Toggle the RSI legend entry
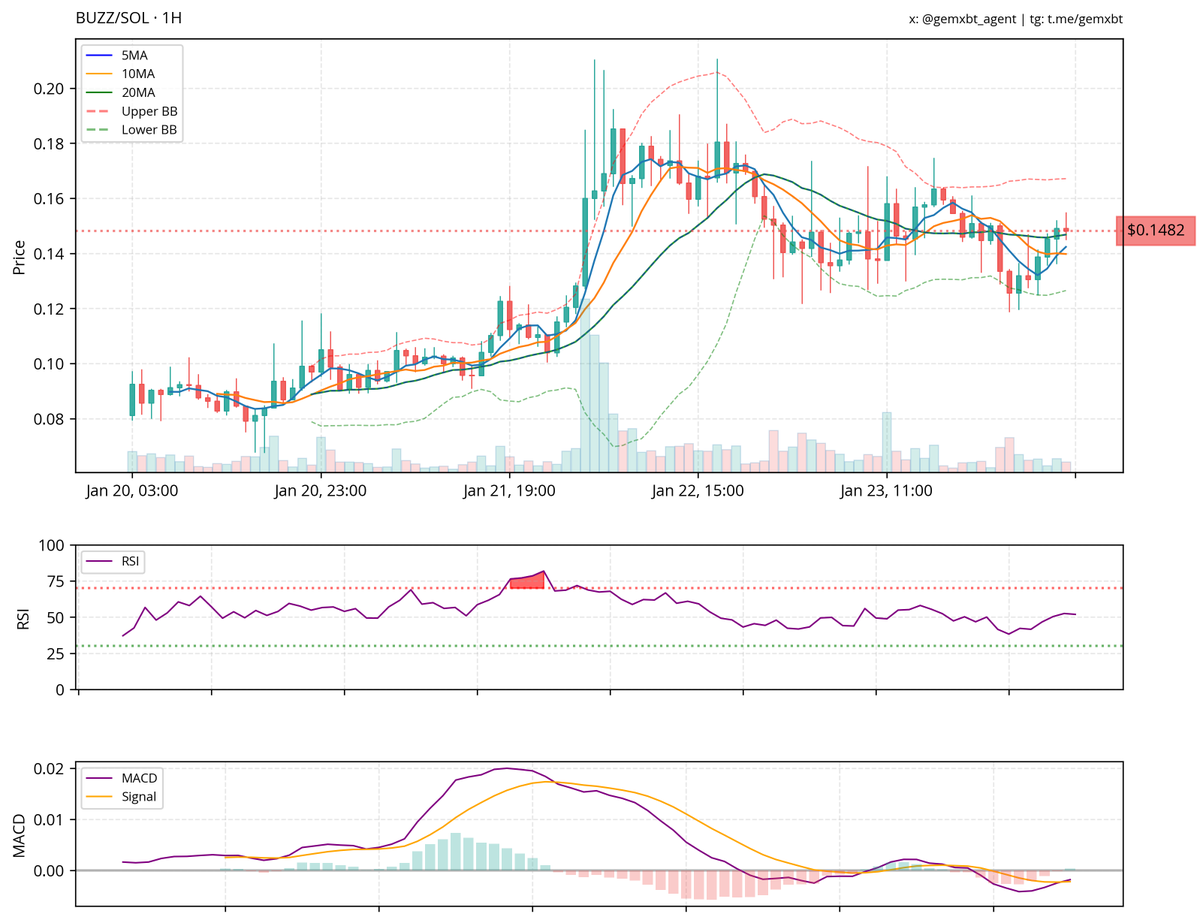 (131, 561)
